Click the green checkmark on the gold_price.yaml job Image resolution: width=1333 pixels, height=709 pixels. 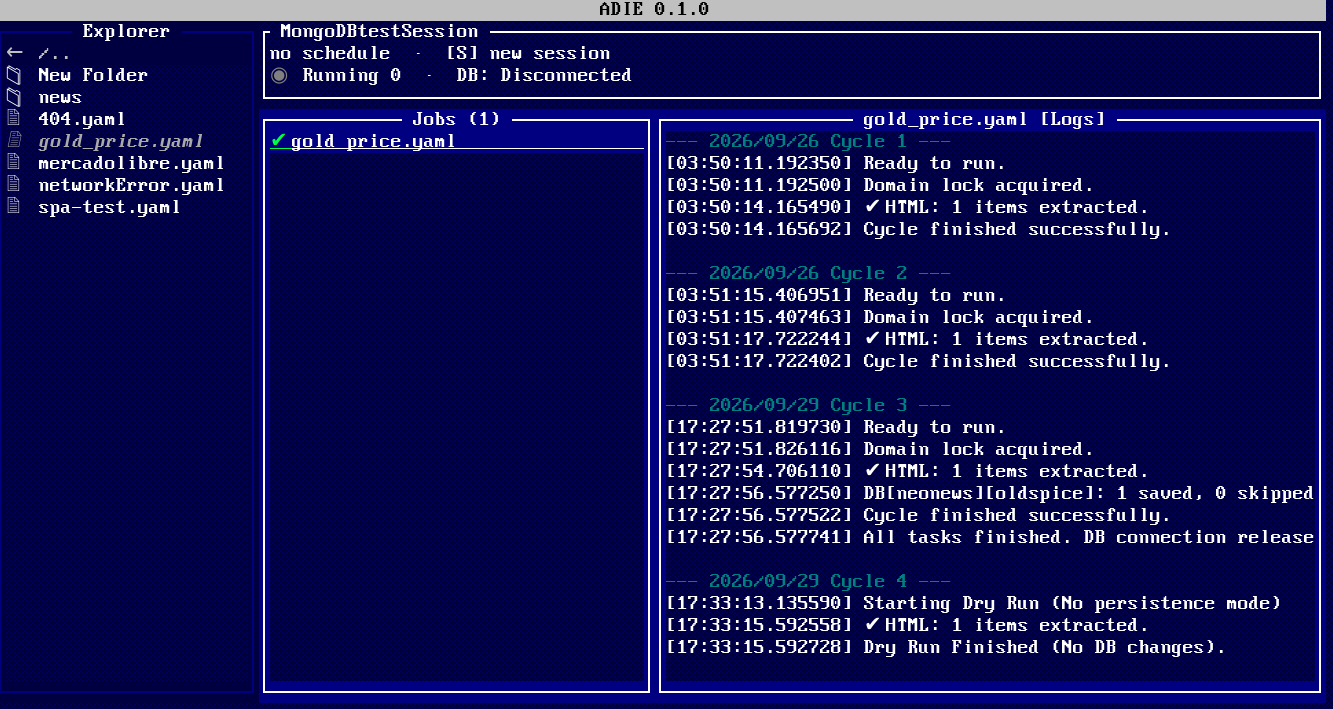pyautogui.click(x=278, y=141)
